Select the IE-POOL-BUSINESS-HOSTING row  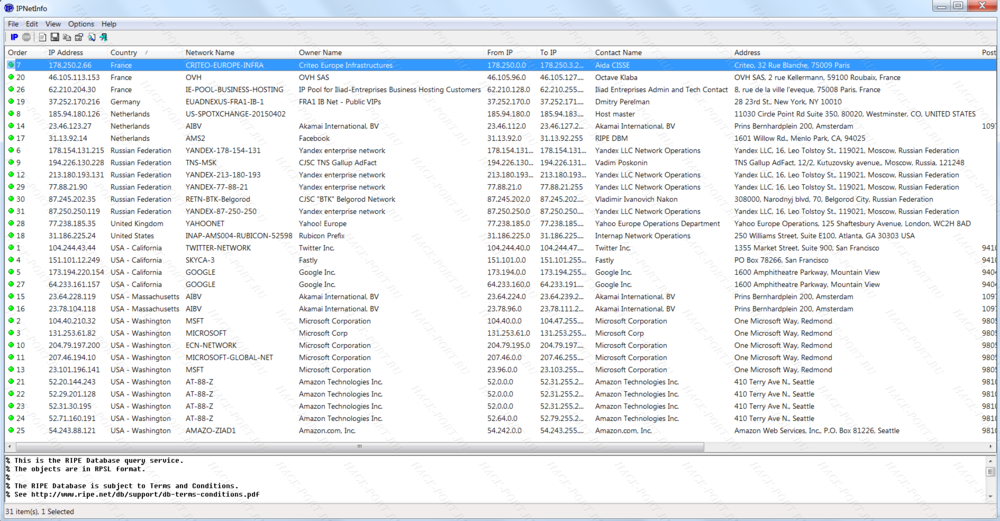pyautogui.click(x=501, y=89)
